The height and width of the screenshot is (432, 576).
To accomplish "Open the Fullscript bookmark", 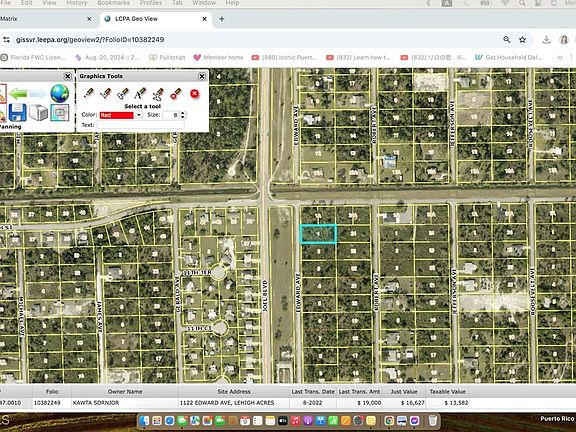I will [x=167, y=57].
